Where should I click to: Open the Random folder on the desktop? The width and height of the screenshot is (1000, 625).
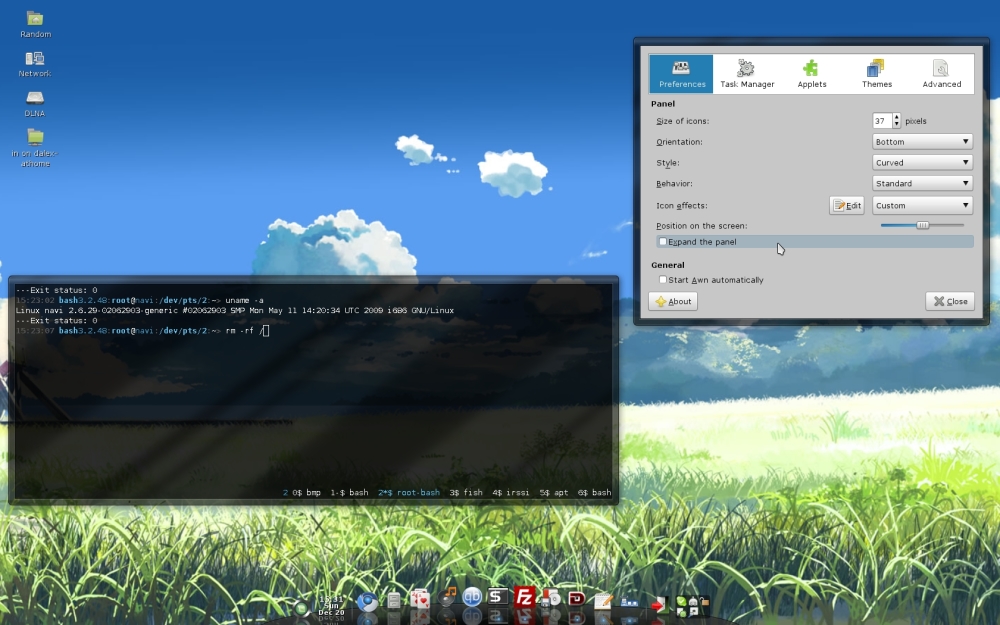coord(35,24)
